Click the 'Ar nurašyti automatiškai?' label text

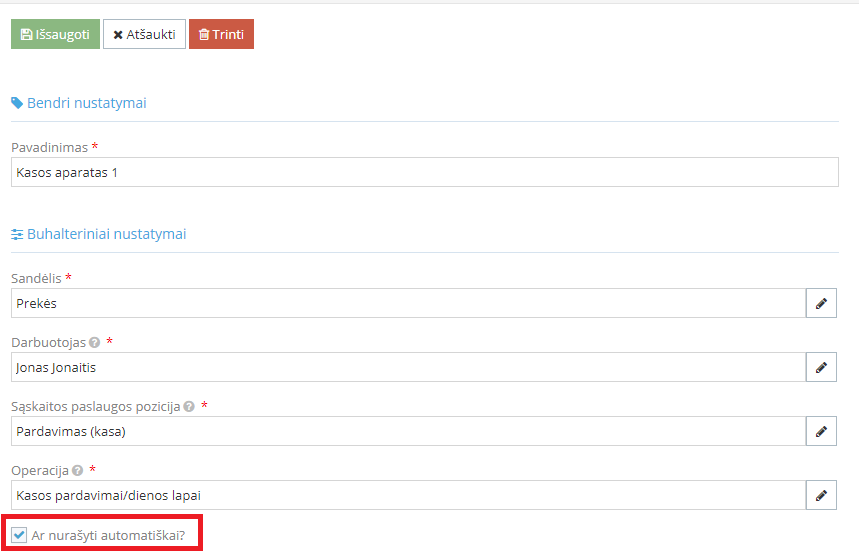pyautogui.click(x=108, y=535)
